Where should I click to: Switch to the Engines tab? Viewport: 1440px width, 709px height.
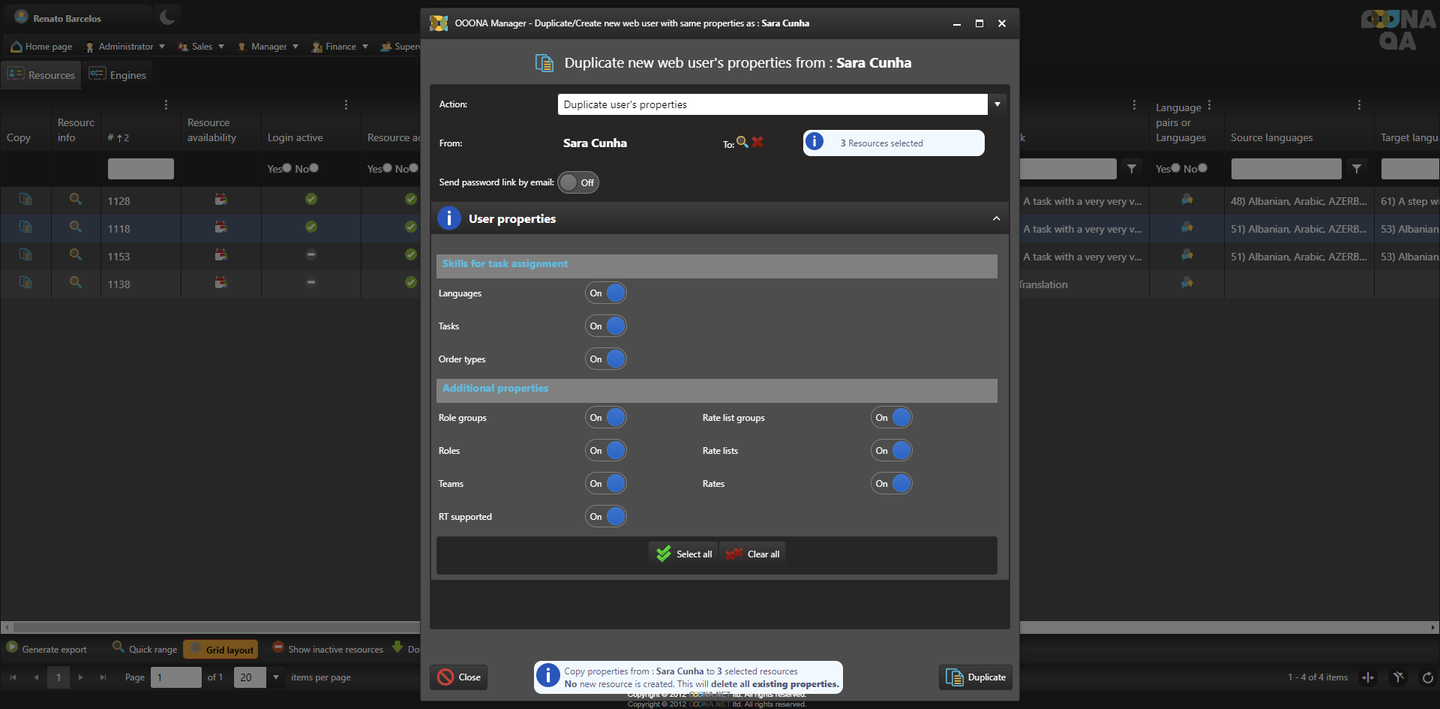point(118,75)
